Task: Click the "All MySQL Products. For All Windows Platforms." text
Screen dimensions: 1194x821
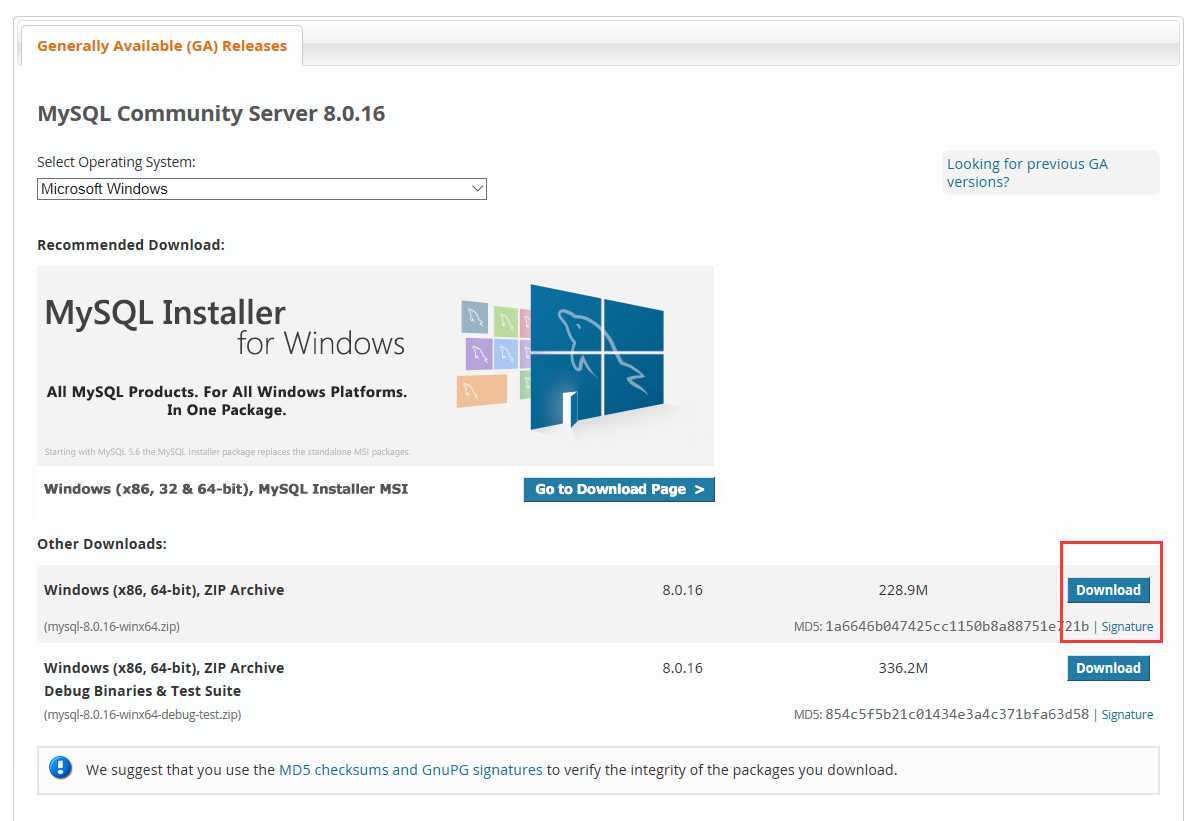Action: [227, 391]
